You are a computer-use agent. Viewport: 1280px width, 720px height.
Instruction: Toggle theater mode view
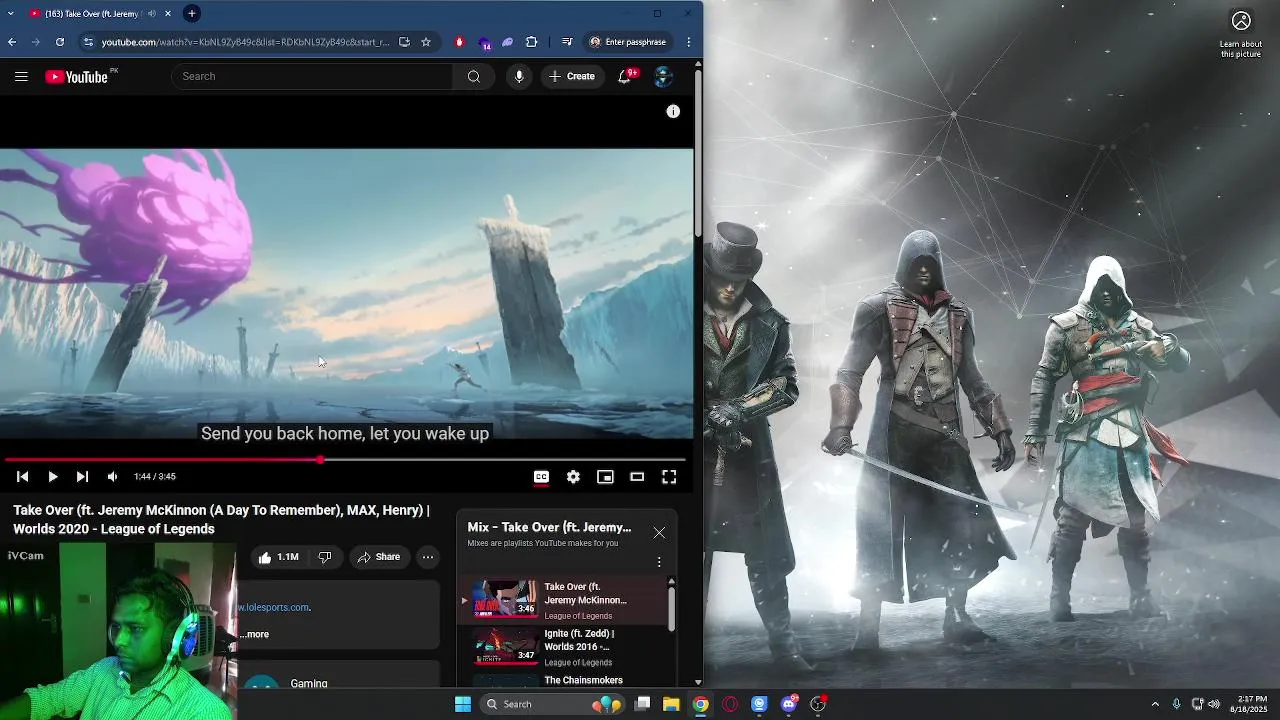point(637,477)
